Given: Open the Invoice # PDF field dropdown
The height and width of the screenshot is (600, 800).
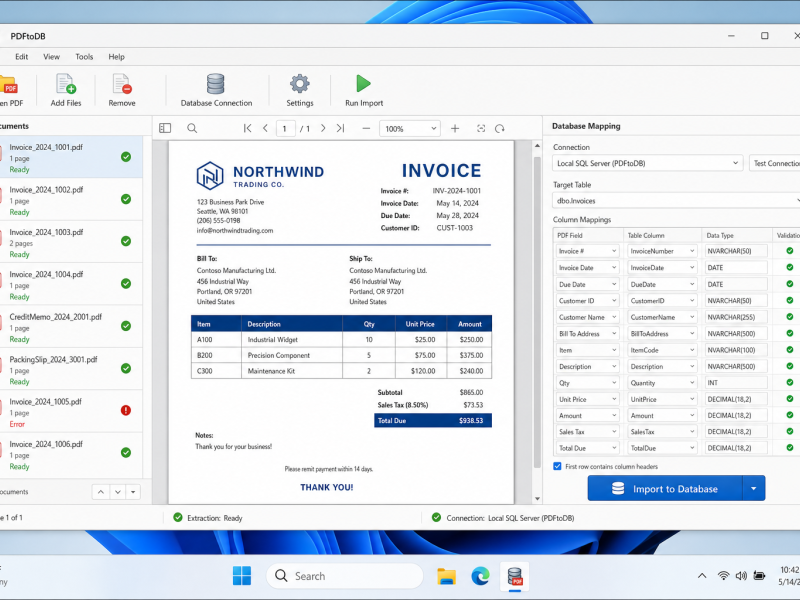Looking at the screenshot, I should click(x=587, y=251).
